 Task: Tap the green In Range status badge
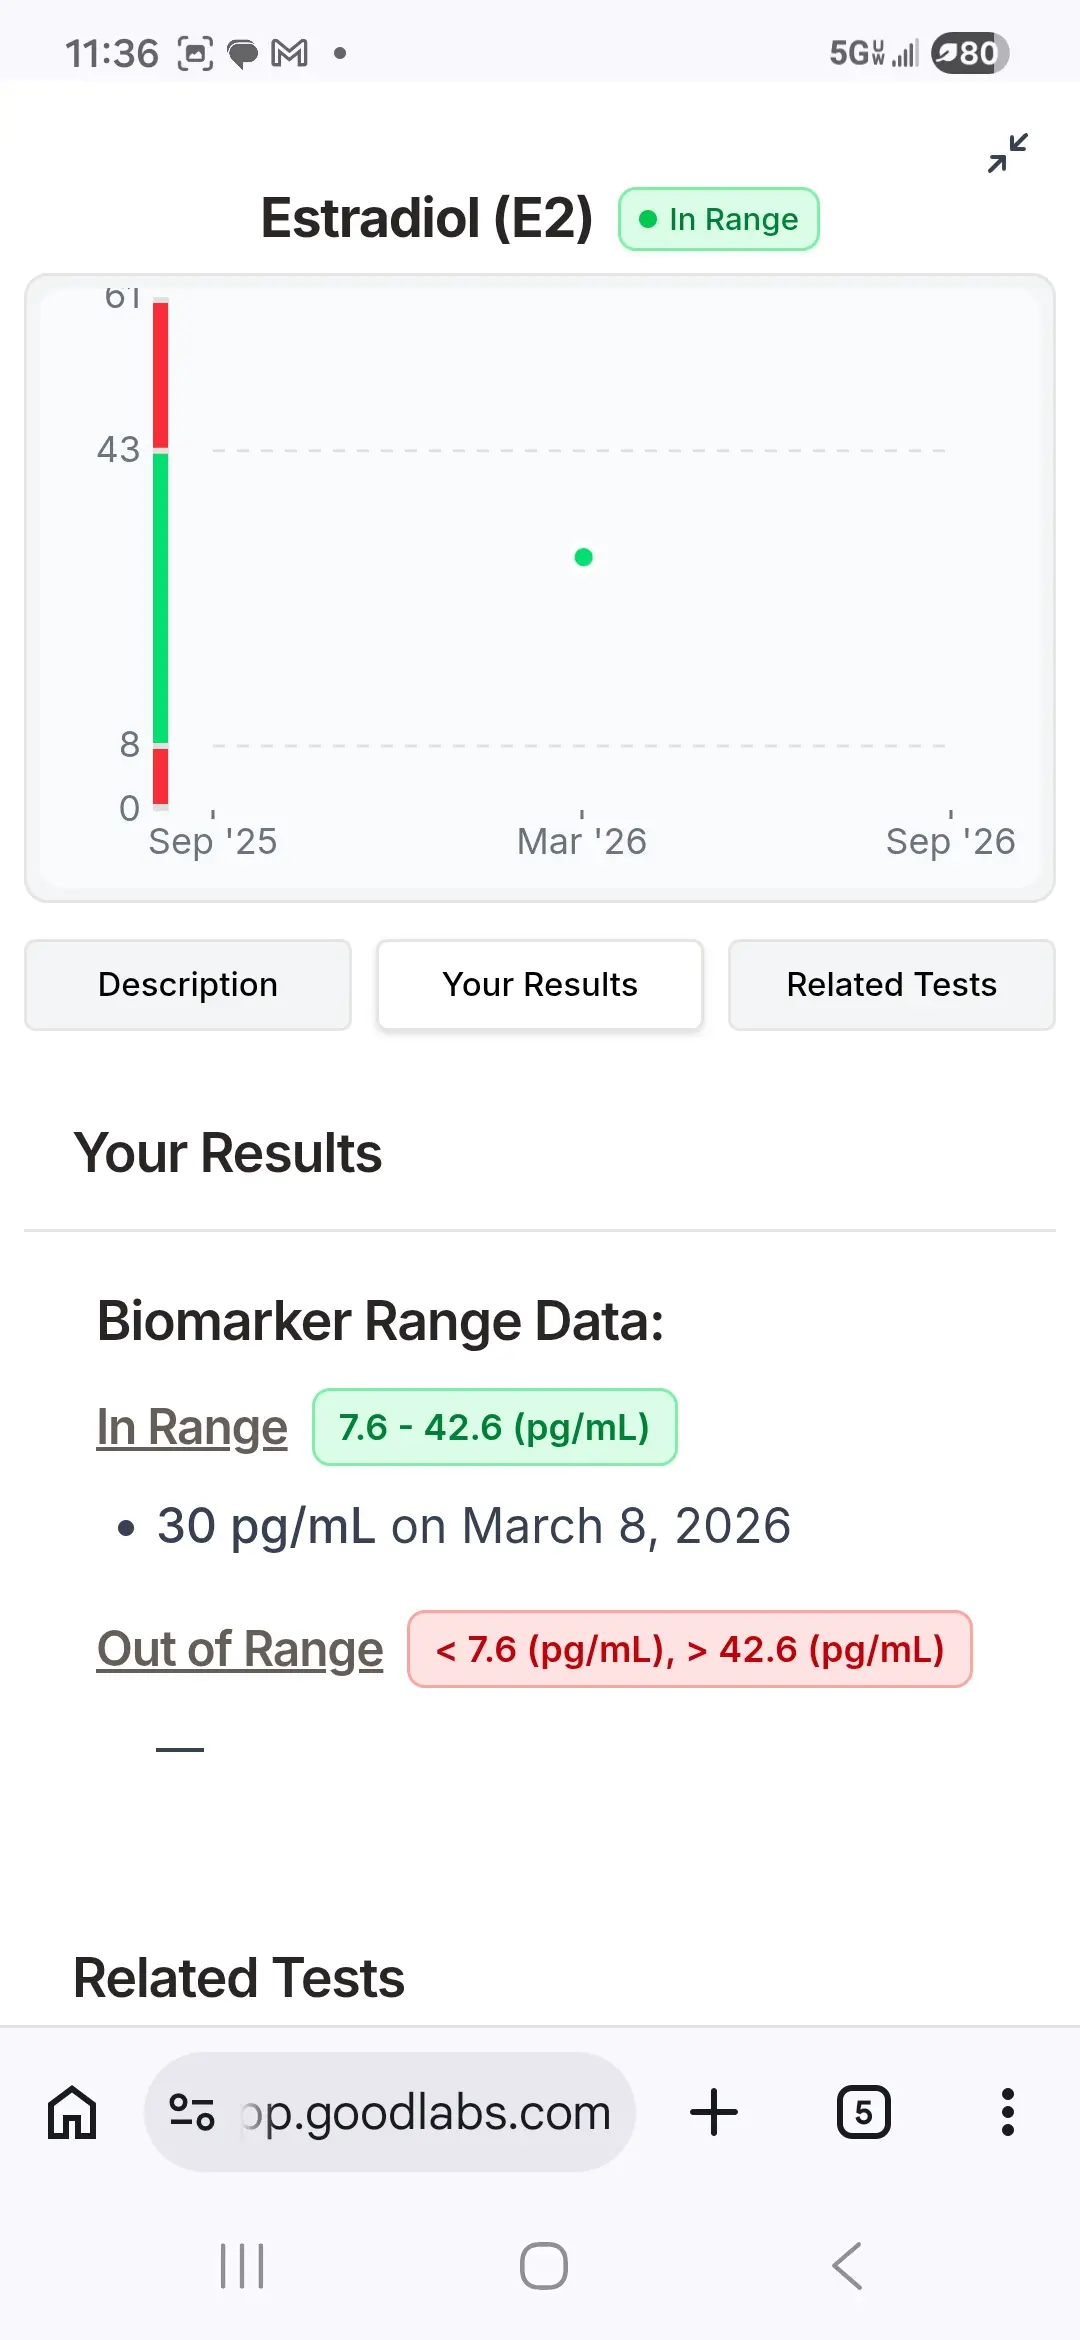pyautogui.click(x=719, y=219)
